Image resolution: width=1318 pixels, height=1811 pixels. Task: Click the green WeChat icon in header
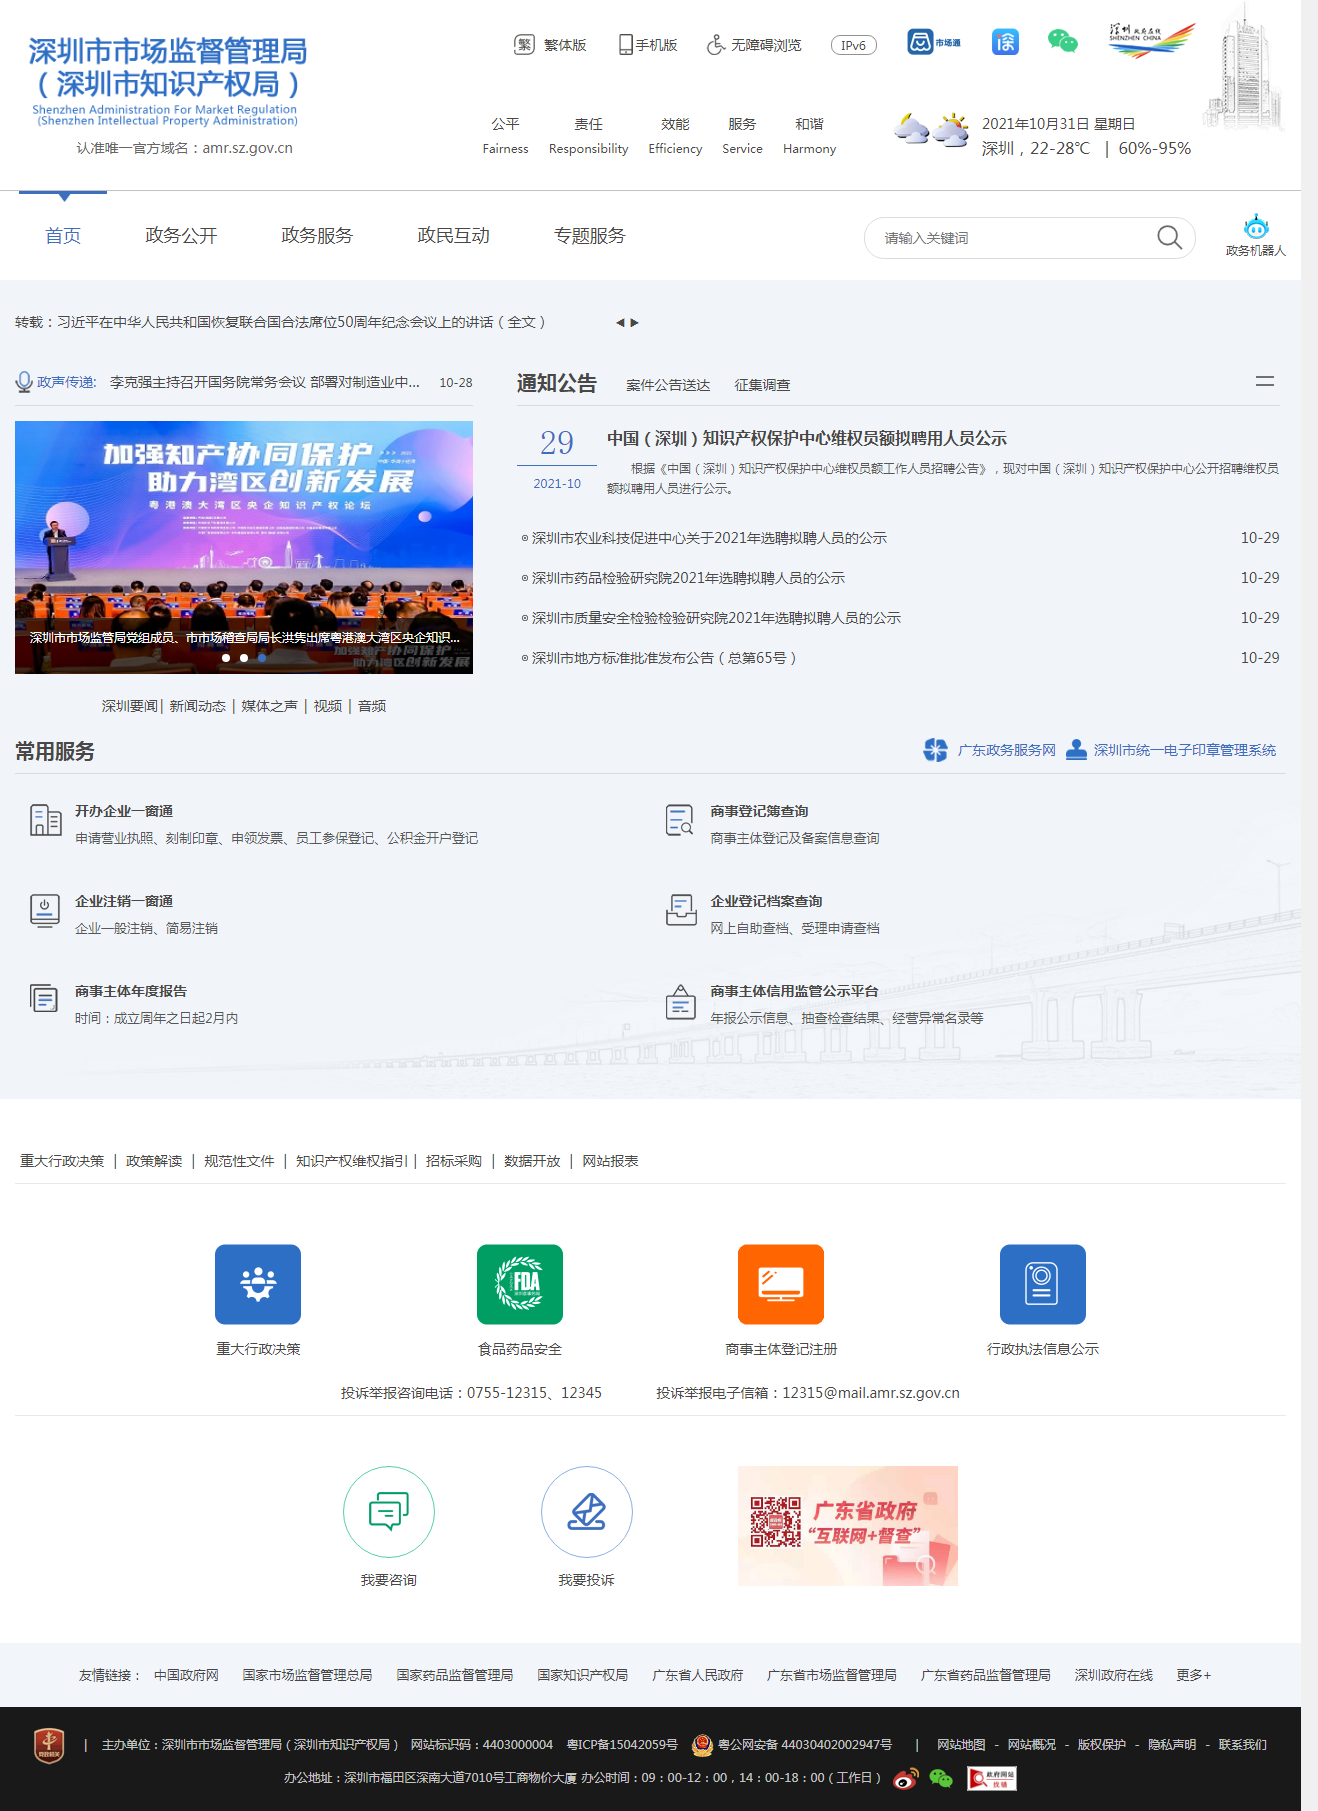1062,42
